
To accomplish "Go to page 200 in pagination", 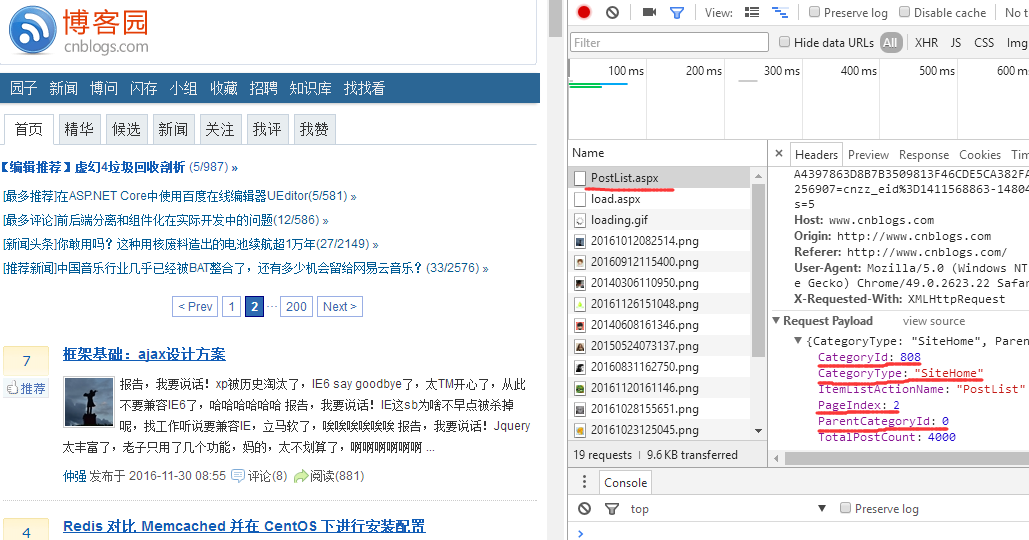I will (x=296, y=306).
